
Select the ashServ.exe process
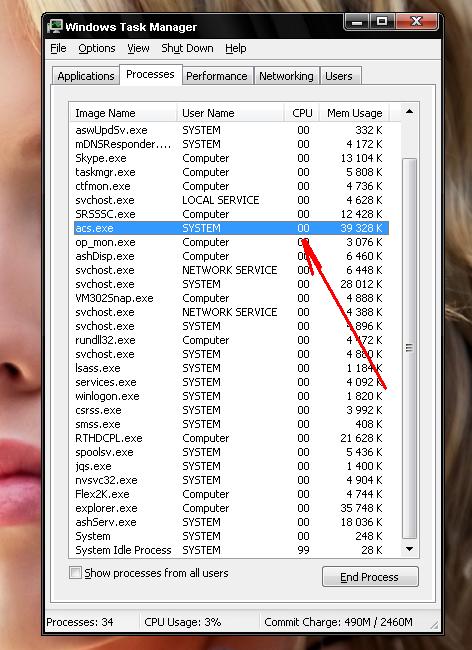(x=229, y=522)
